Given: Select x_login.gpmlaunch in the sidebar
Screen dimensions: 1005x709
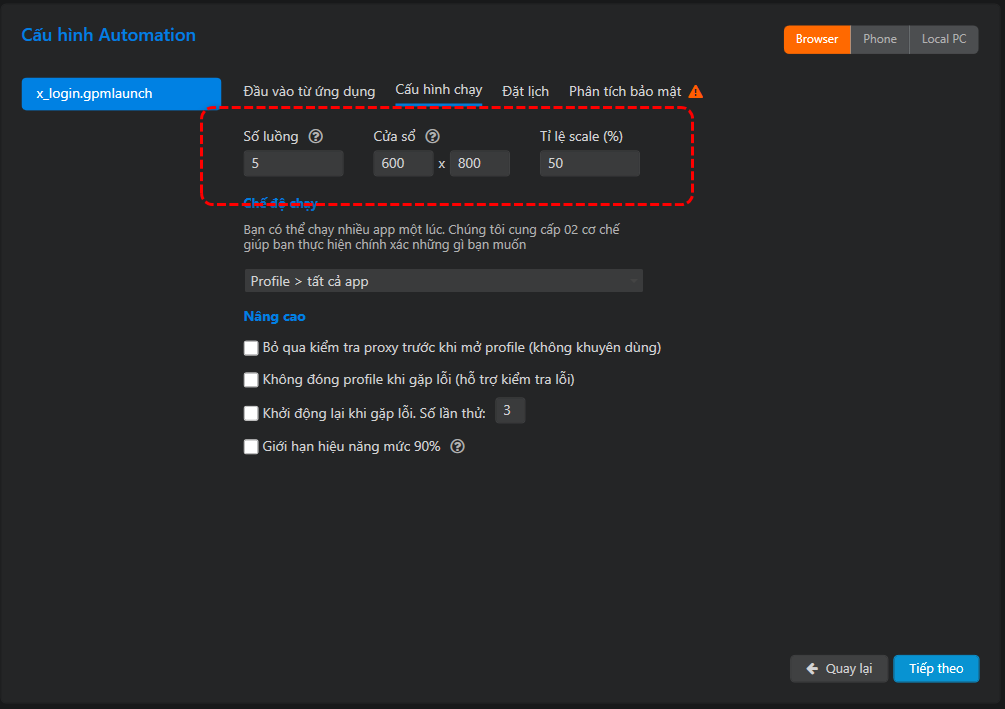Looking at the screenshot, I should (121, 94).
